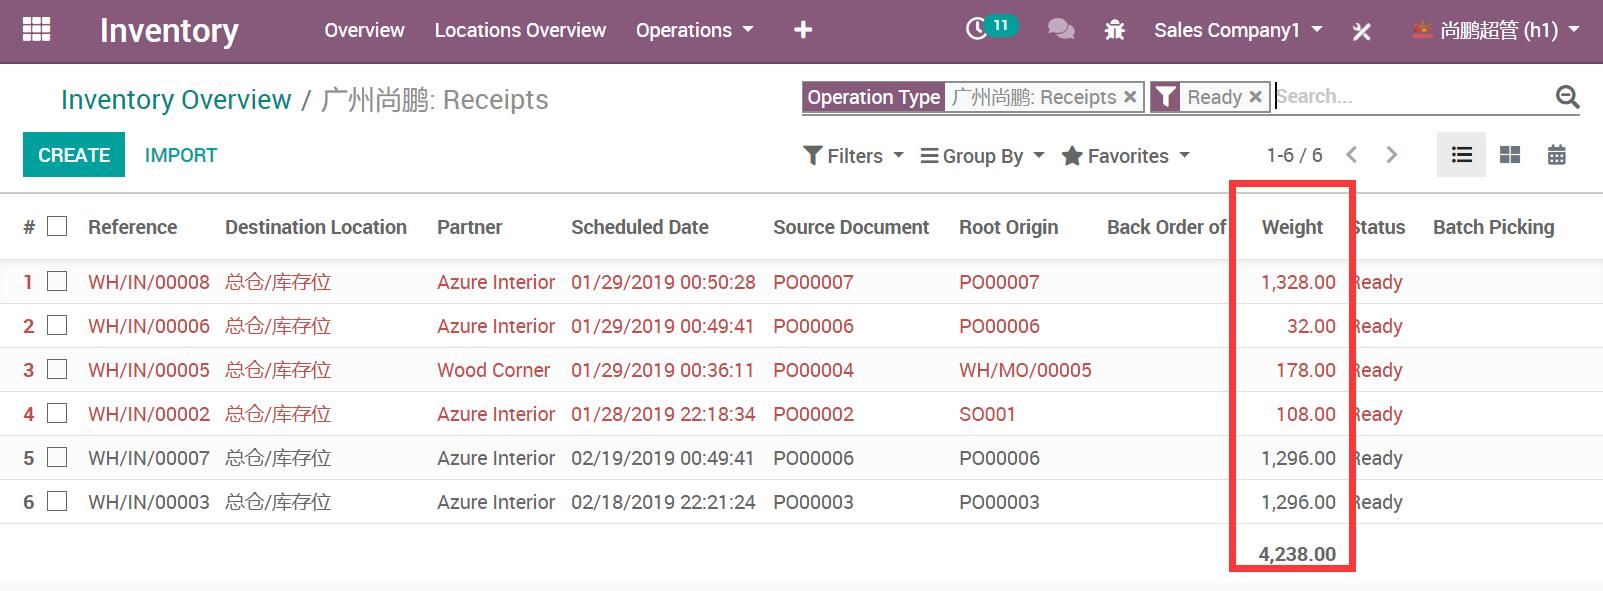The width and height of the screenshot is (1603, 591).
Task: Check the select-all header checkbox
Action: (58, 227)
